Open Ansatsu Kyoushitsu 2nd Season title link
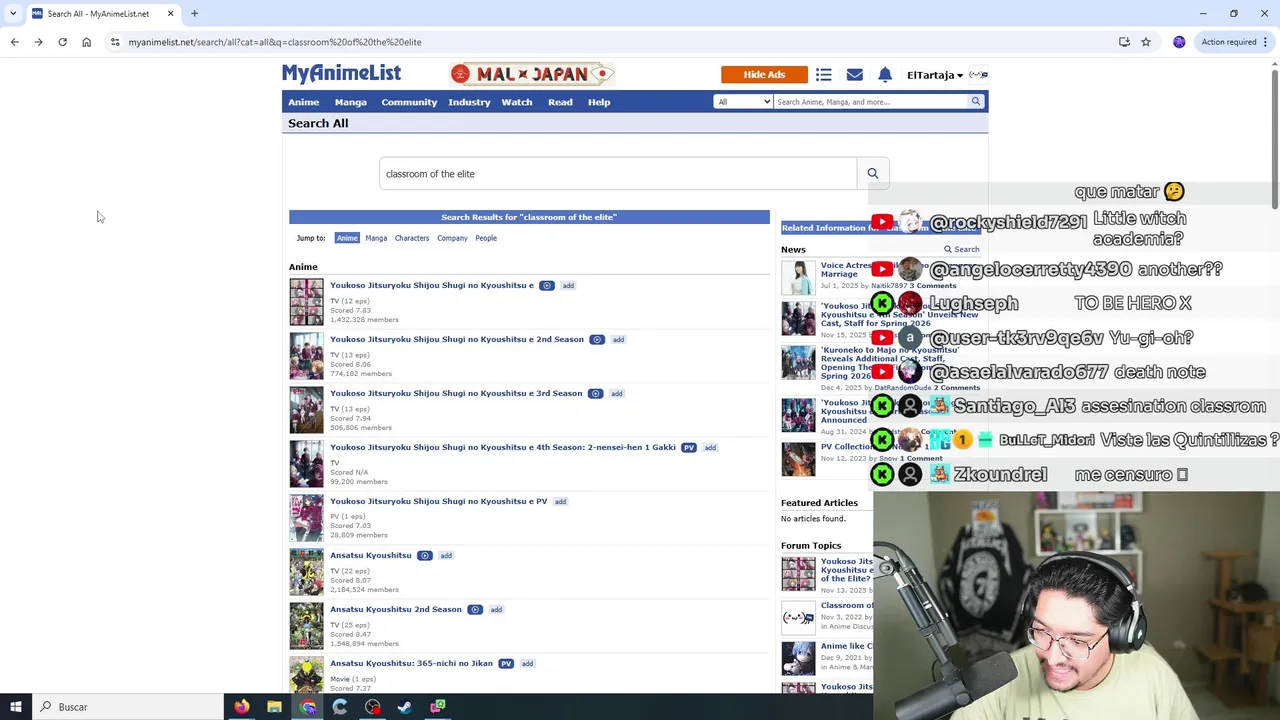1280x720 pixels. click(396, 609)
